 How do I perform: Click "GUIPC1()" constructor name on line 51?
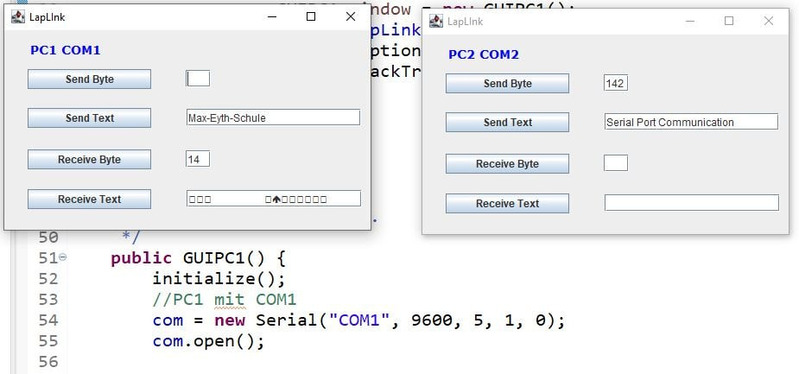click(224, 258)
